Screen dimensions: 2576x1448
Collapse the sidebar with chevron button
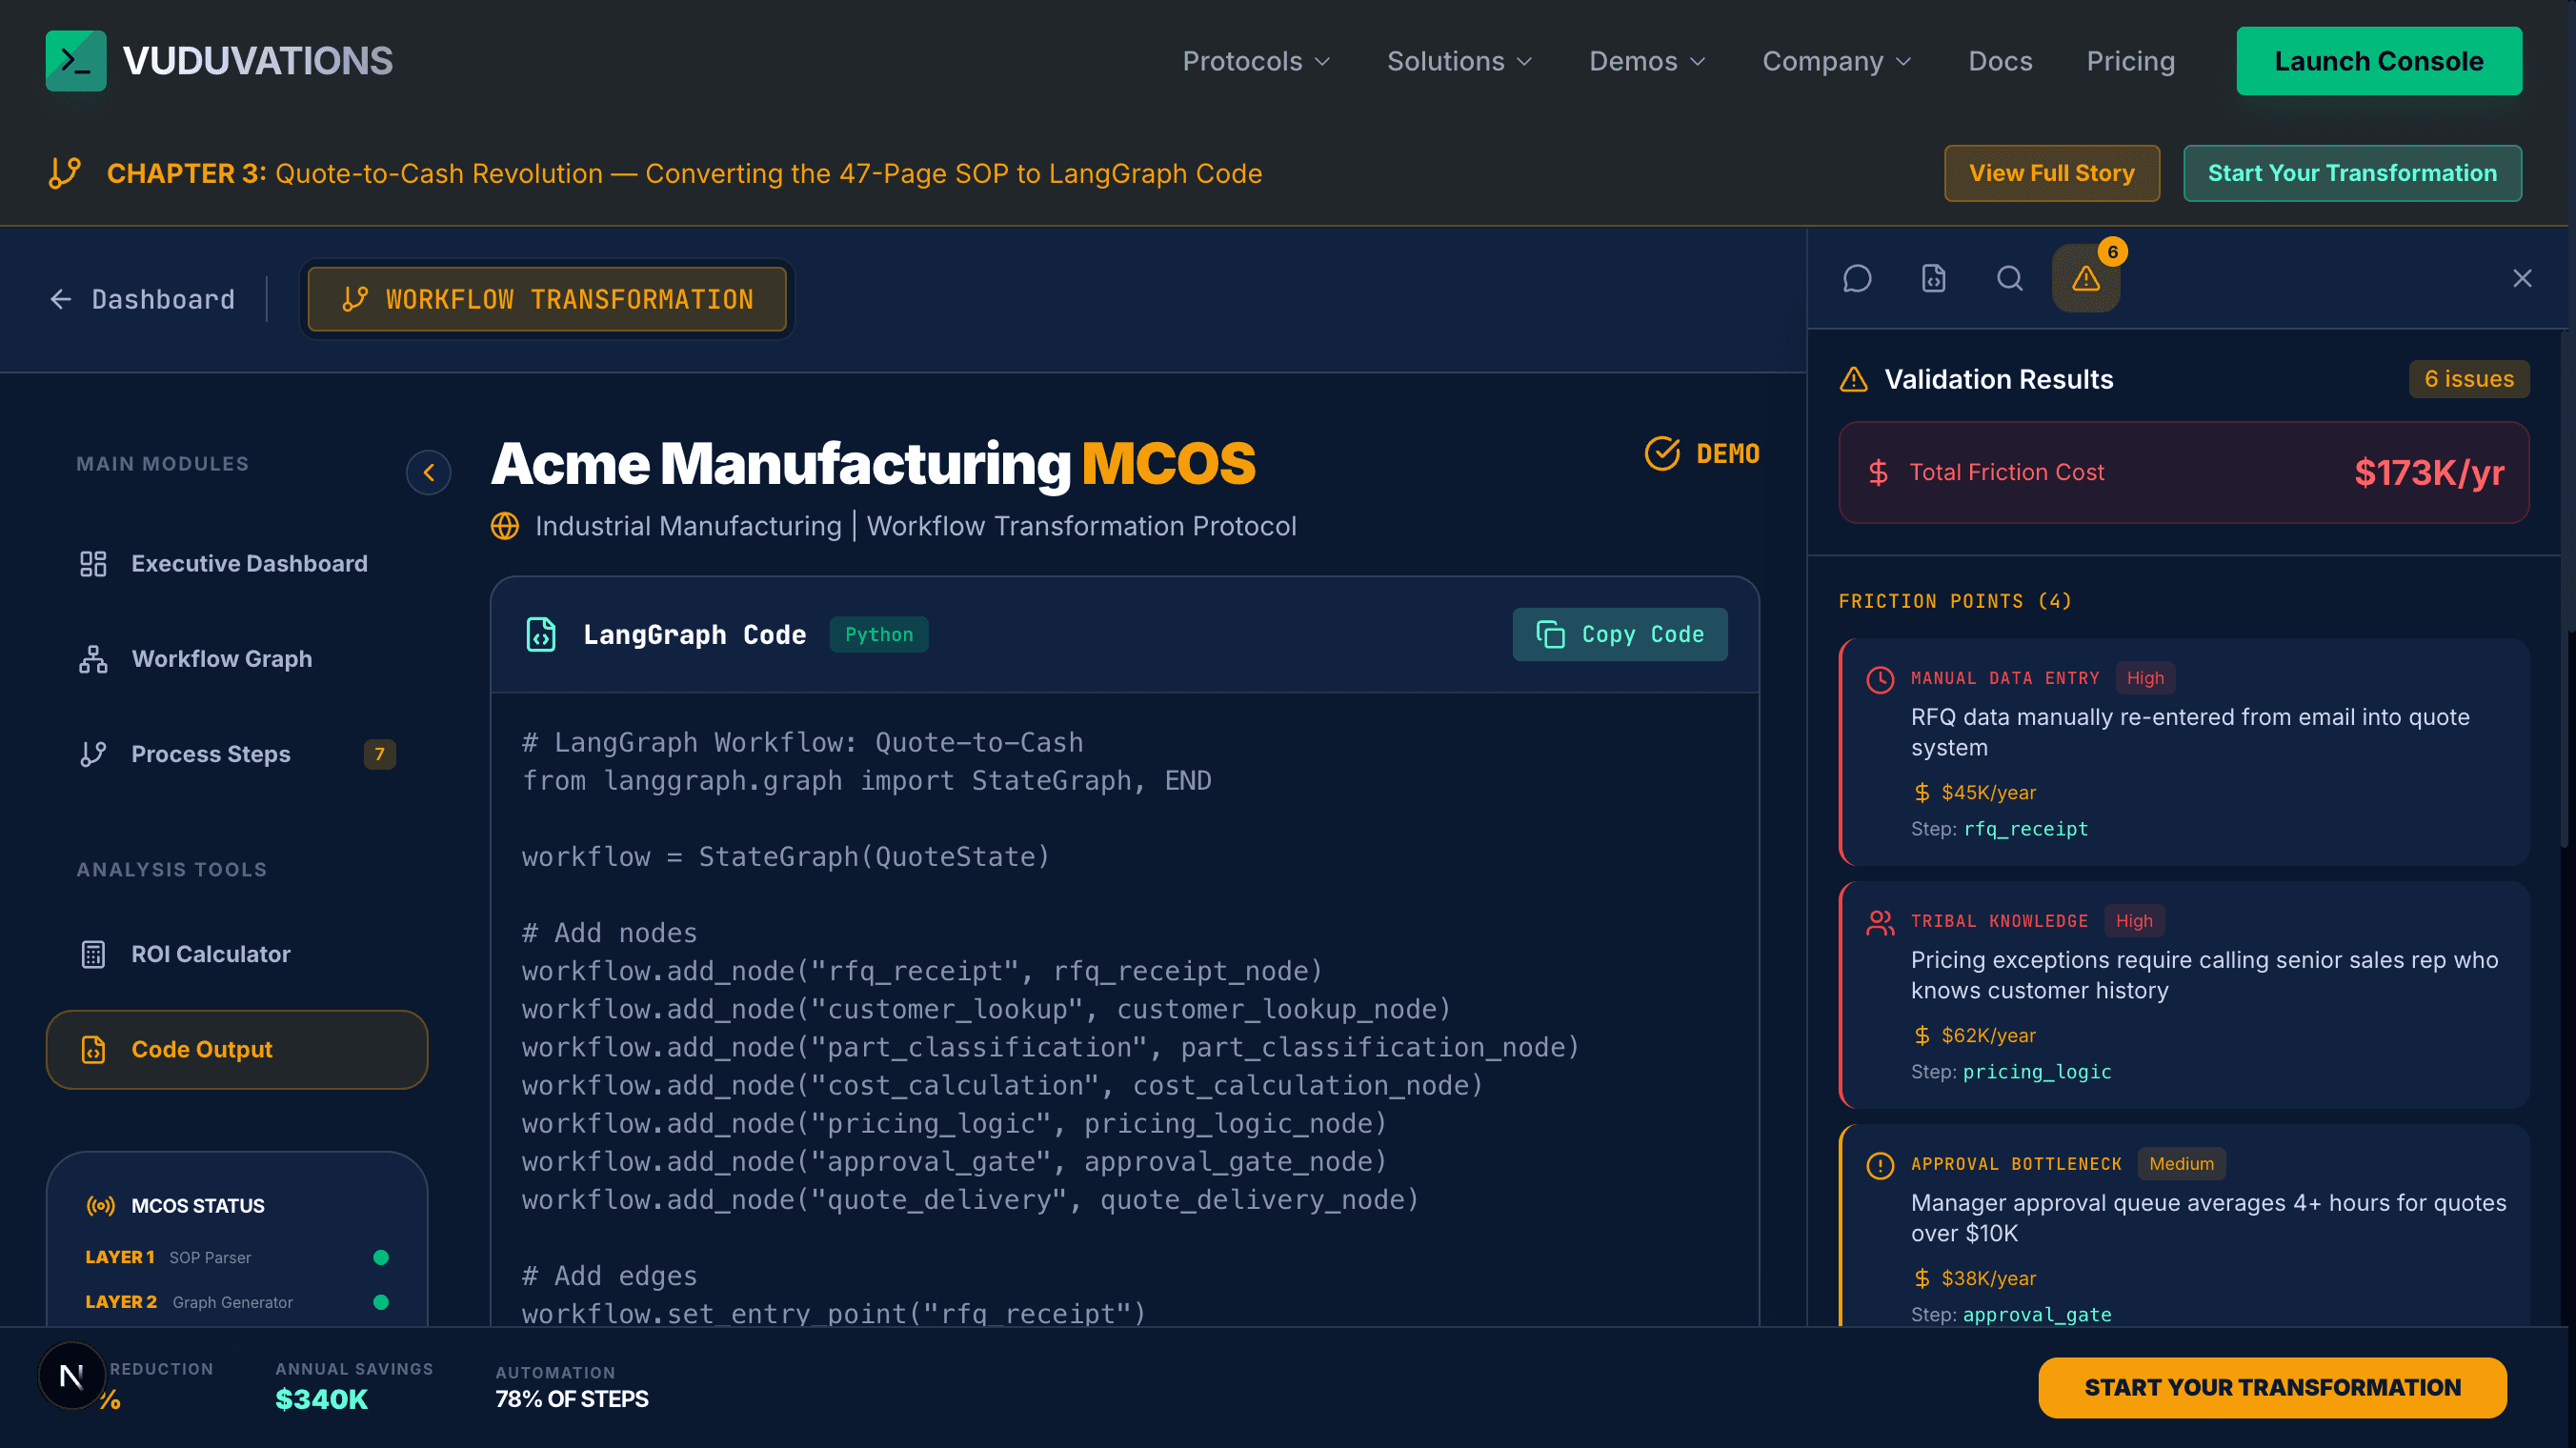pos(428,472)
